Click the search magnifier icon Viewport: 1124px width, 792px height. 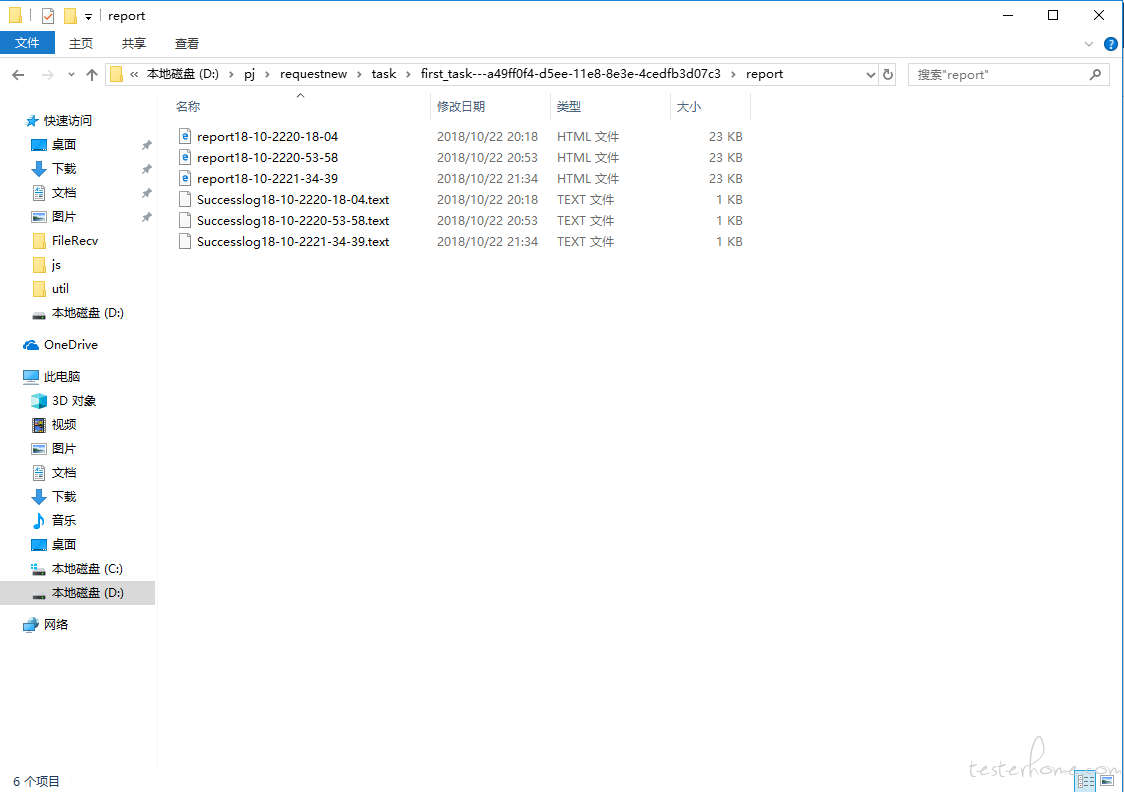[x=1095, y=75]
